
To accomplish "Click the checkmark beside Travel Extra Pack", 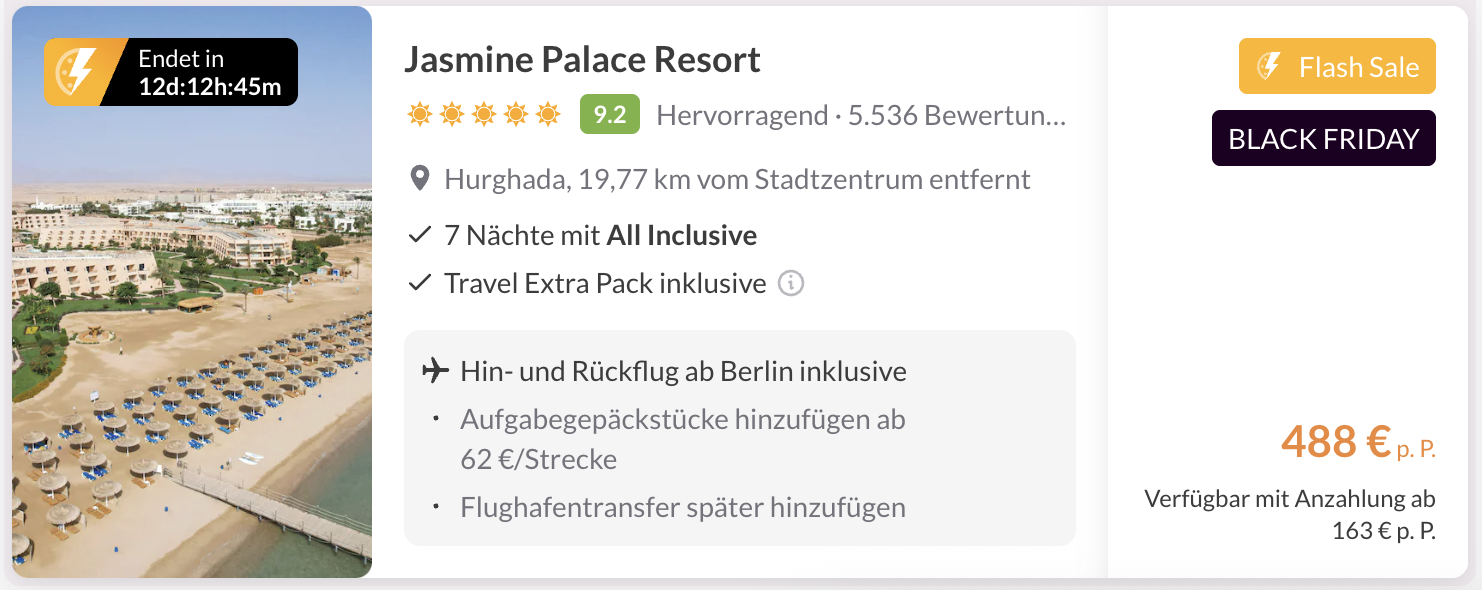I will pyautogui.click(x=420, y=284).
